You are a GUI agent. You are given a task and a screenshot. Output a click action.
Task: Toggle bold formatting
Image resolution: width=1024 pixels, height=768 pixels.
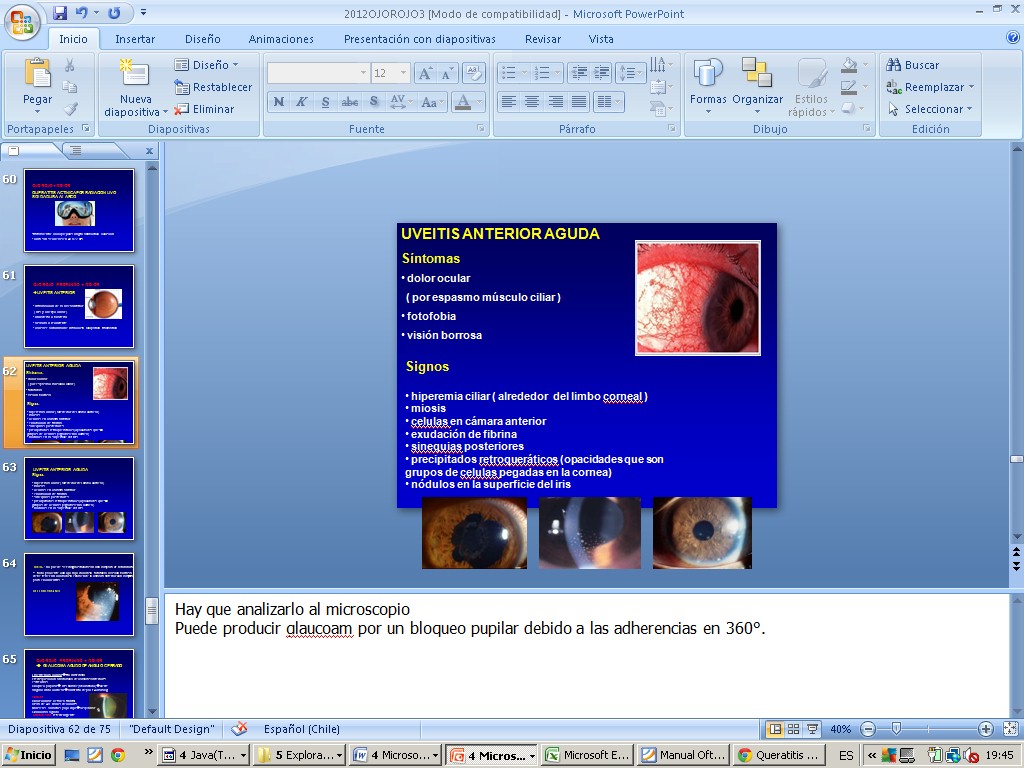pyautogui.click(x=279, y=102)
